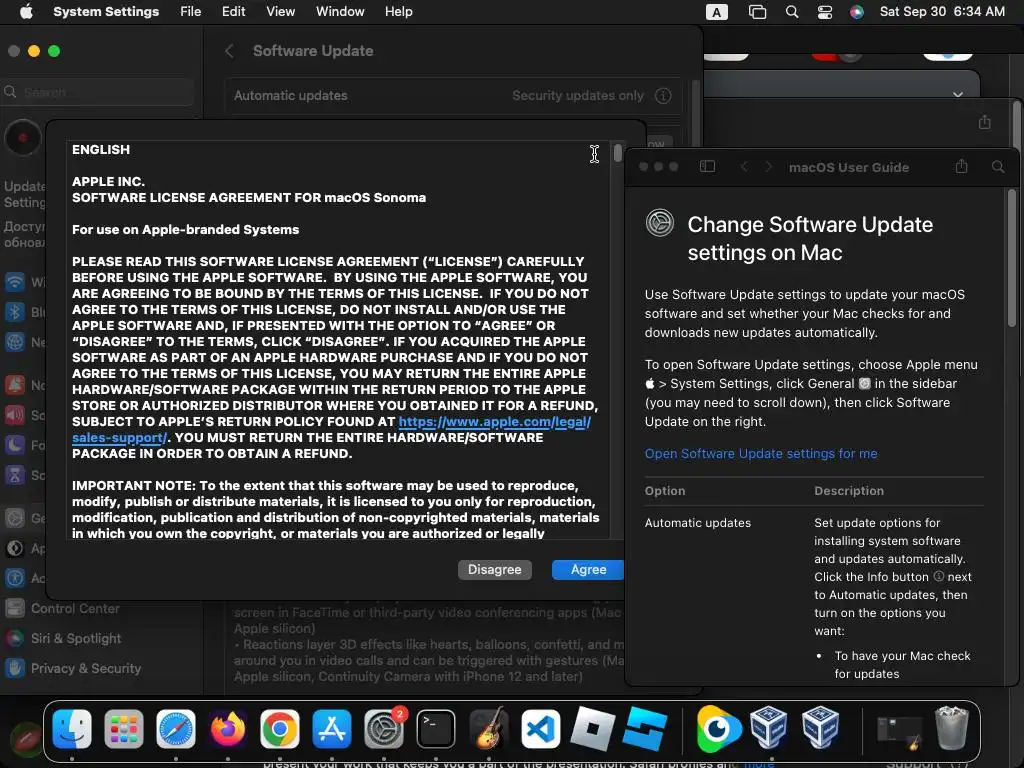Open GarageBand from the Dock

[x=488, y=728]
